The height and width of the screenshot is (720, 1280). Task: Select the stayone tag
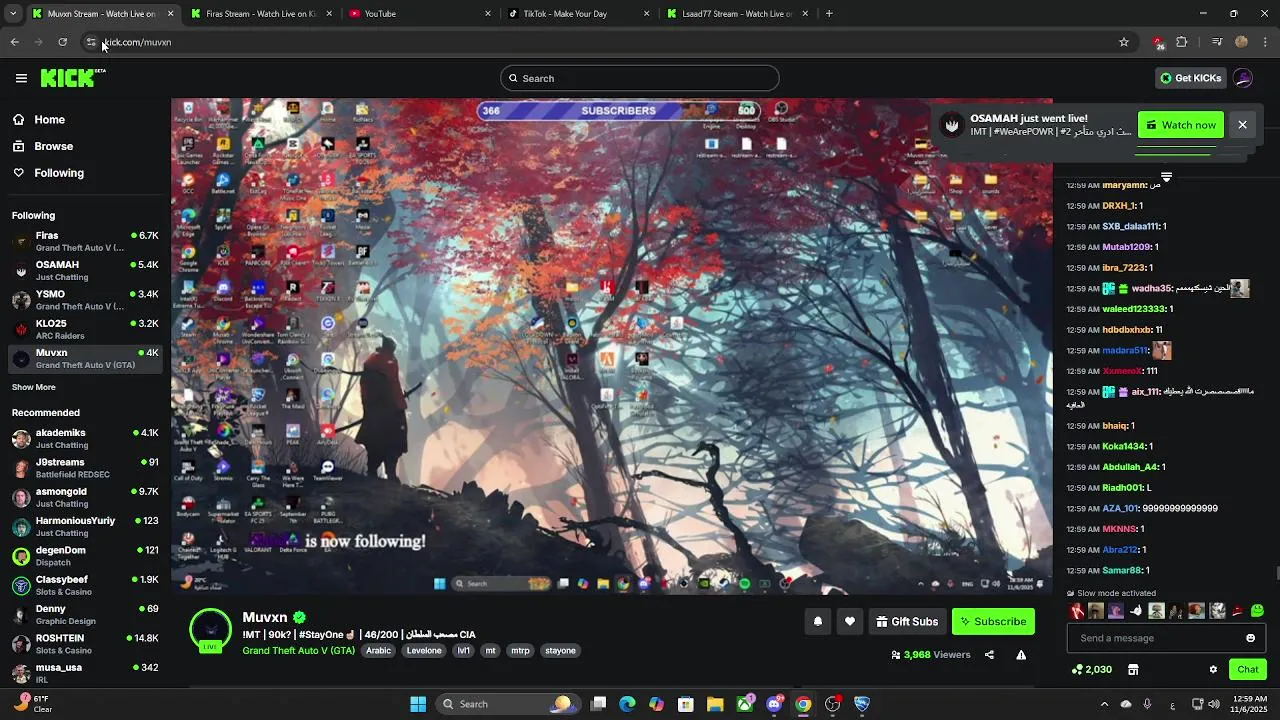(560, 651)
